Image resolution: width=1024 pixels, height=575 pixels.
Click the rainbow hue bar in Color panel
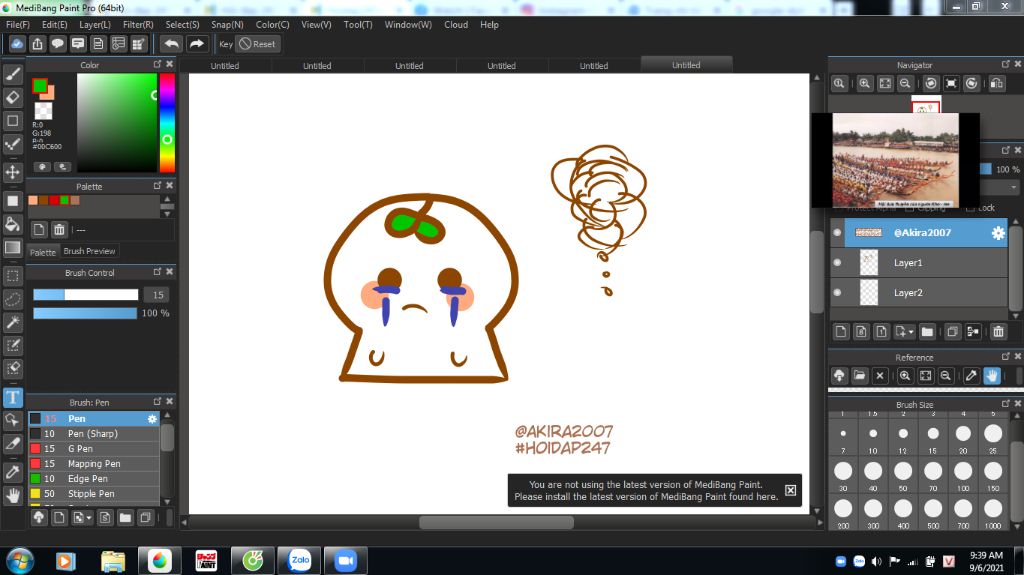click(x=167, y=123)
